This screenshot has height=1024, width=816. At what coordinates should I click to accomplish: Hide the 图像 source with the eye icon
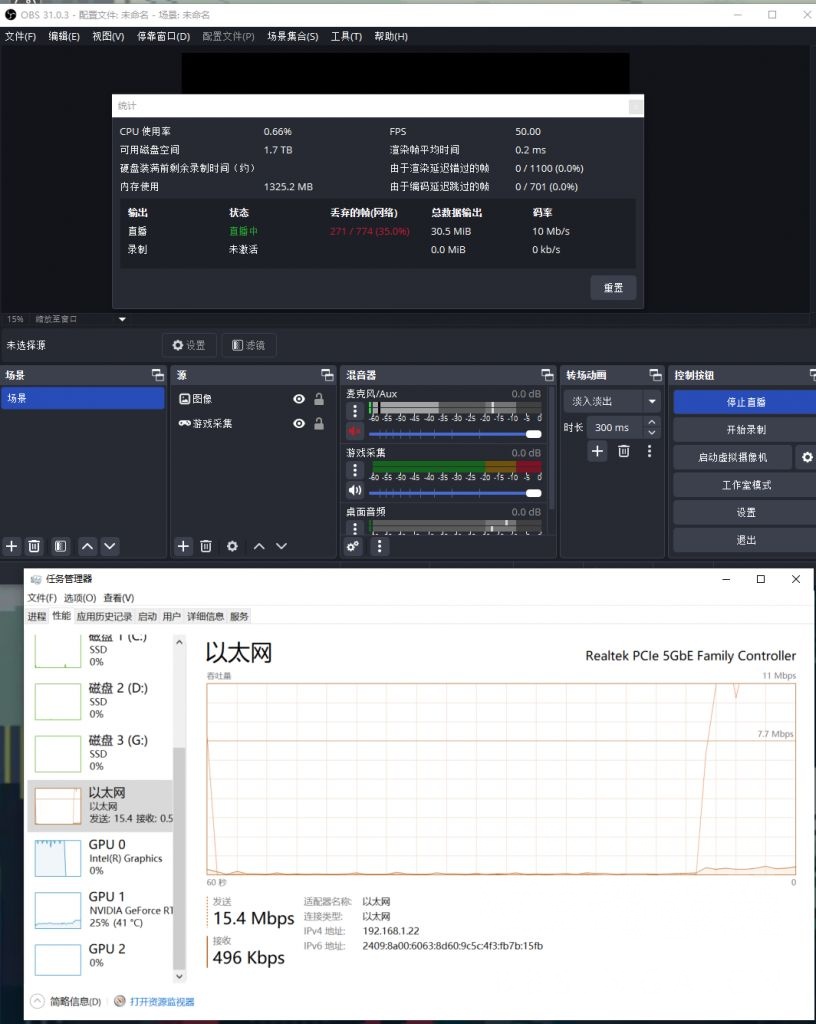(x=298, y=398)
